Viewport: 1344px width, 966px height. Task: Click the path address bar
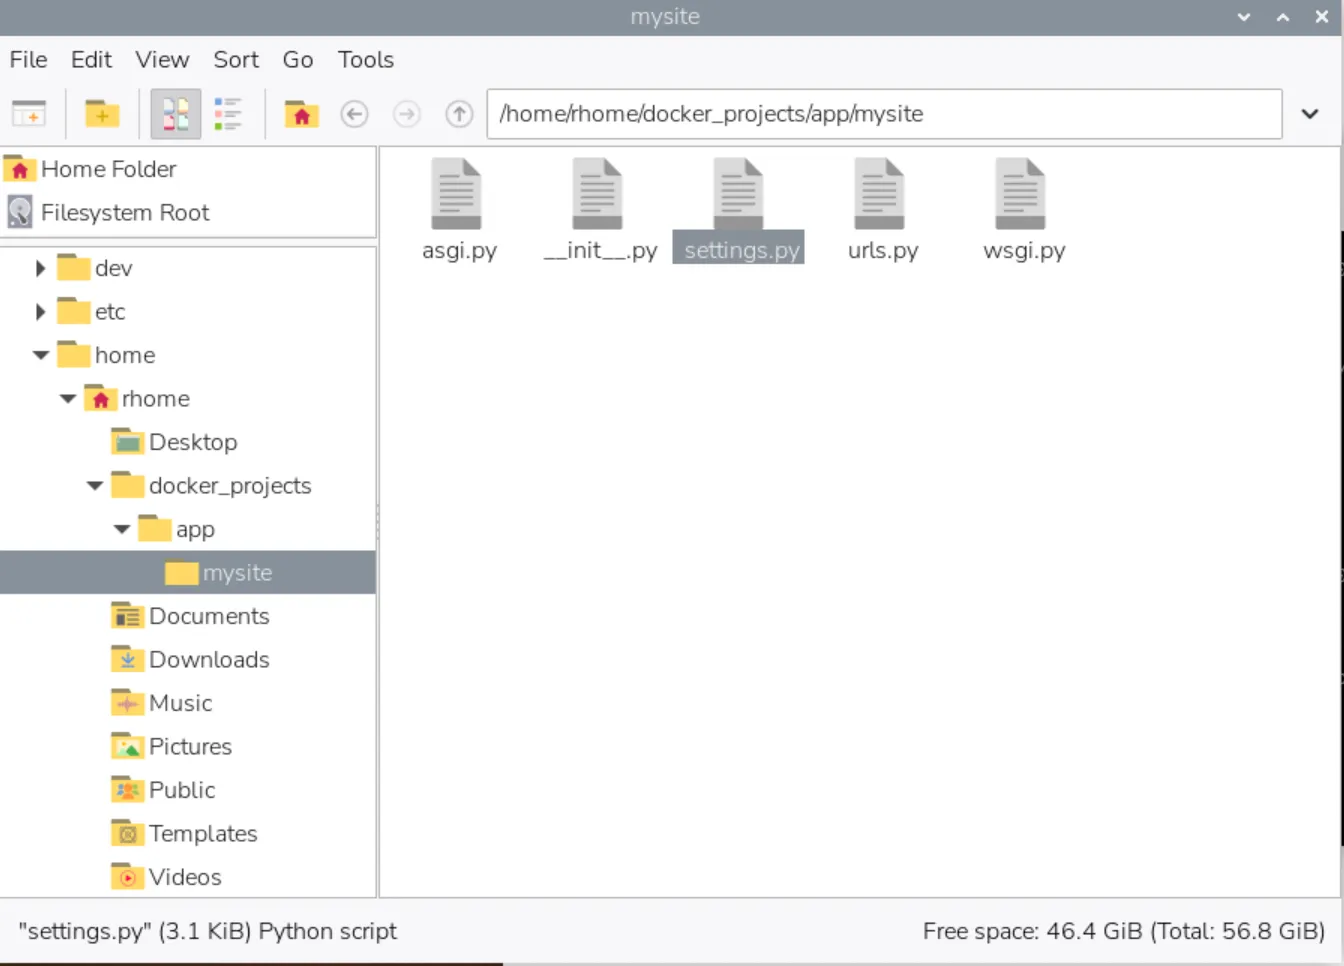point(884,114)
